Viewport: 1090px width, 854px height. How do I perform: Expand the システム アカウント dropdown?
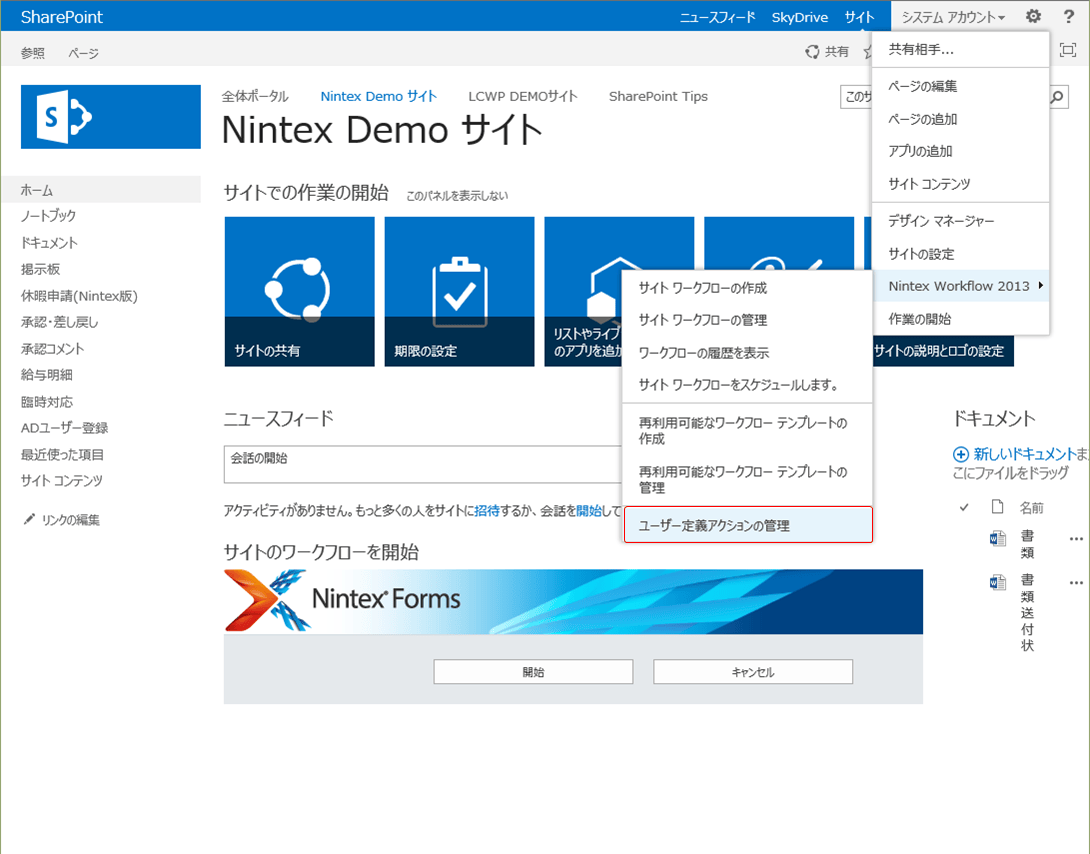click(x=953, y=17)
